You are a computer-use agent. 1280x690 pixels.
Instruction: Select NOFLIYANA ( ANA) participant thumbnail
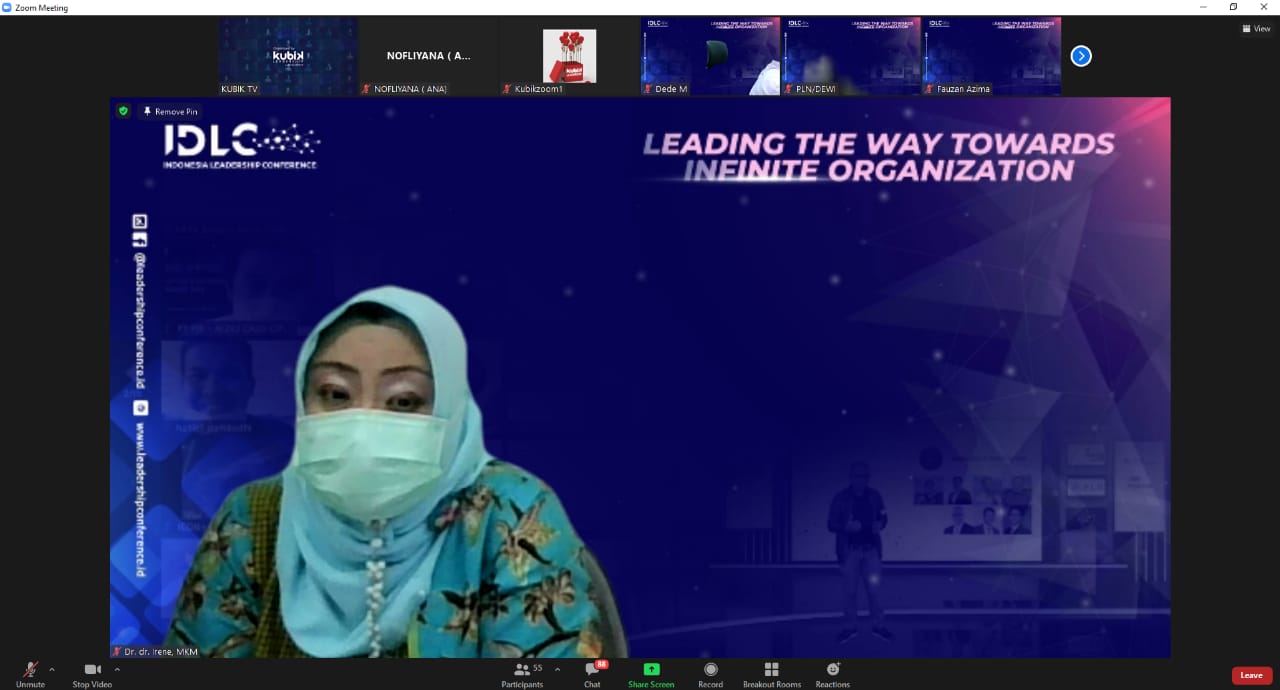[x=429, y=56]
